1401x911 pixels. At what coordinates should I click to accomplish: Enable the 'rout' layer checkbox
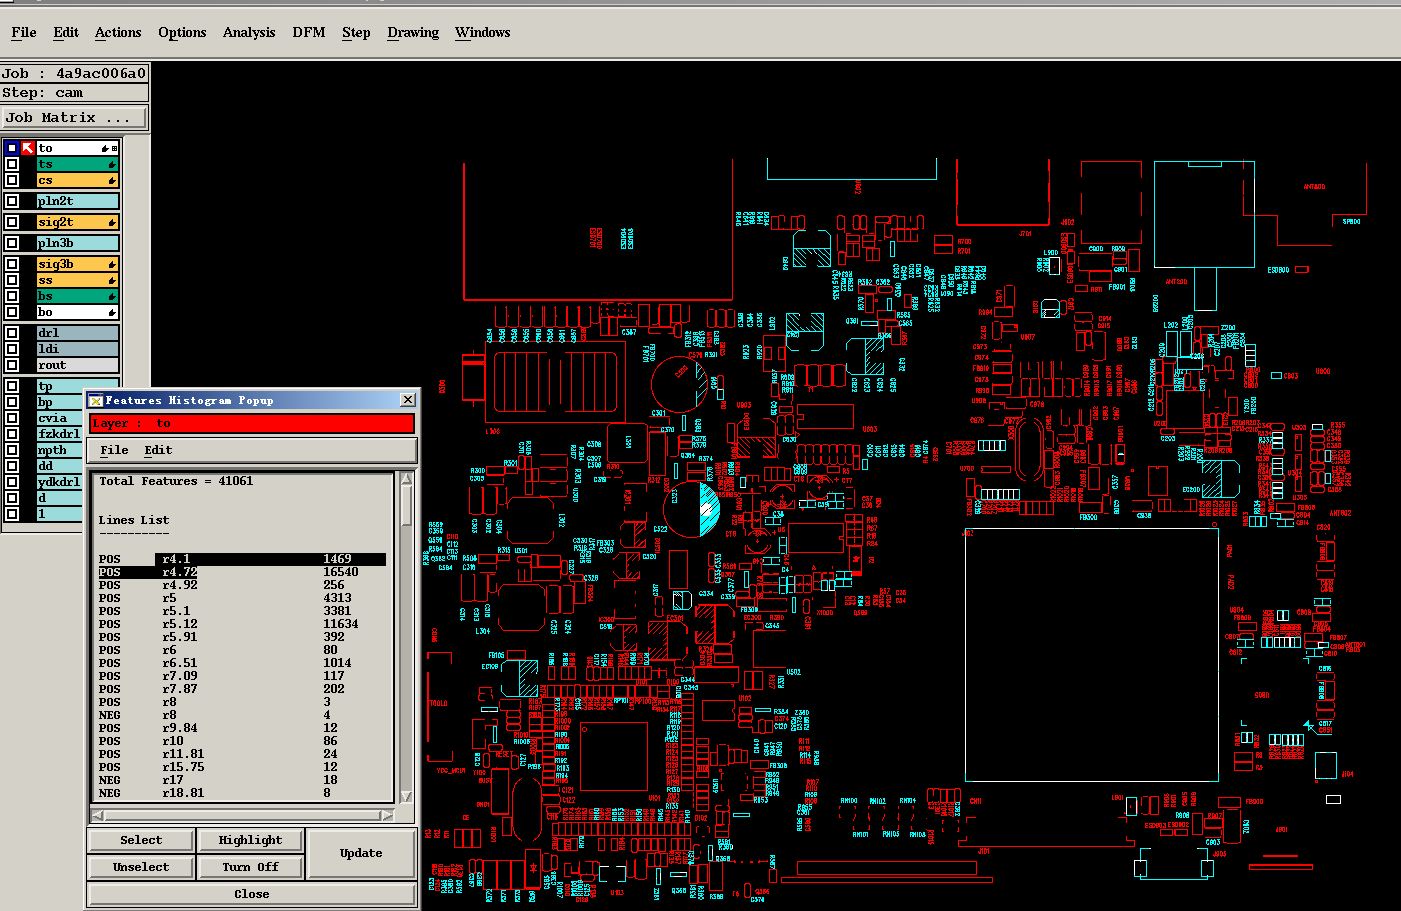[12, 365]
